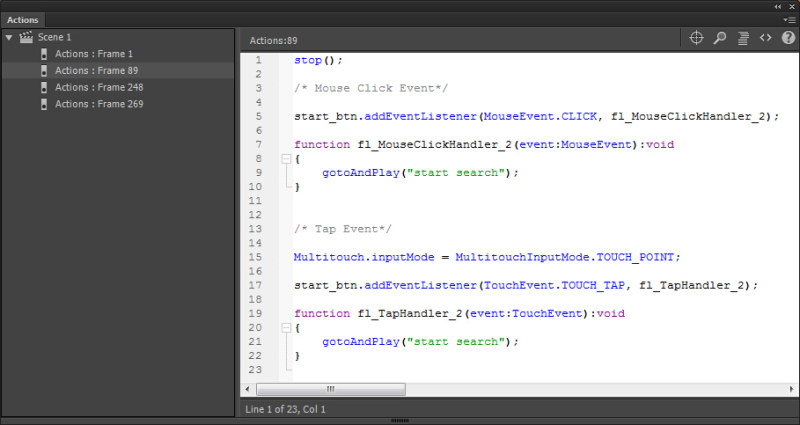Image resolution: width=800 pixels, height=425 pixels.
Task: Collapse panel with double-arrow icon
Action: [x=778, y=7]
